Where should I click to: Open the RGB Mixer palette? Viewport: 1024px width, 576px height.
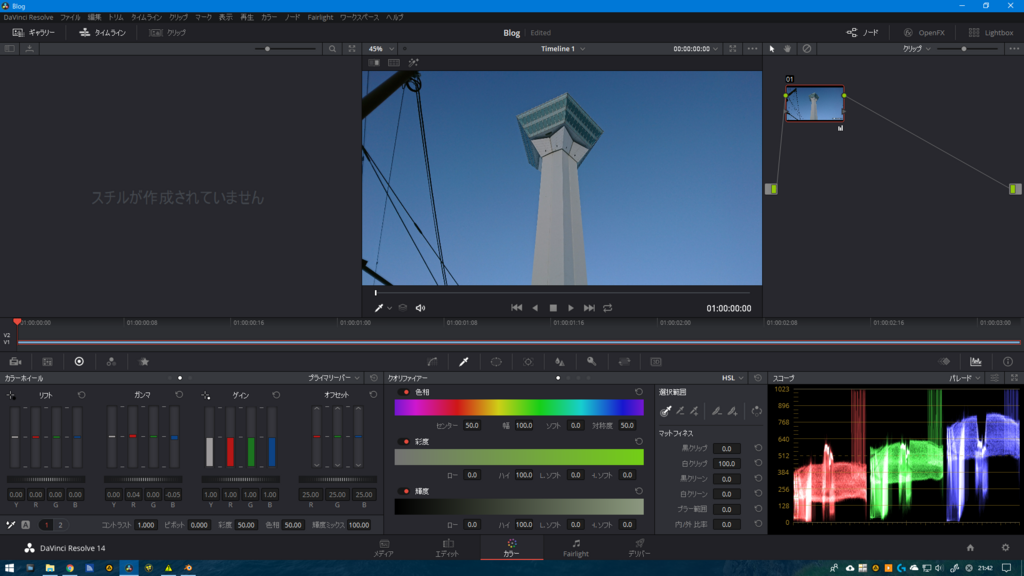click(111, 362)
